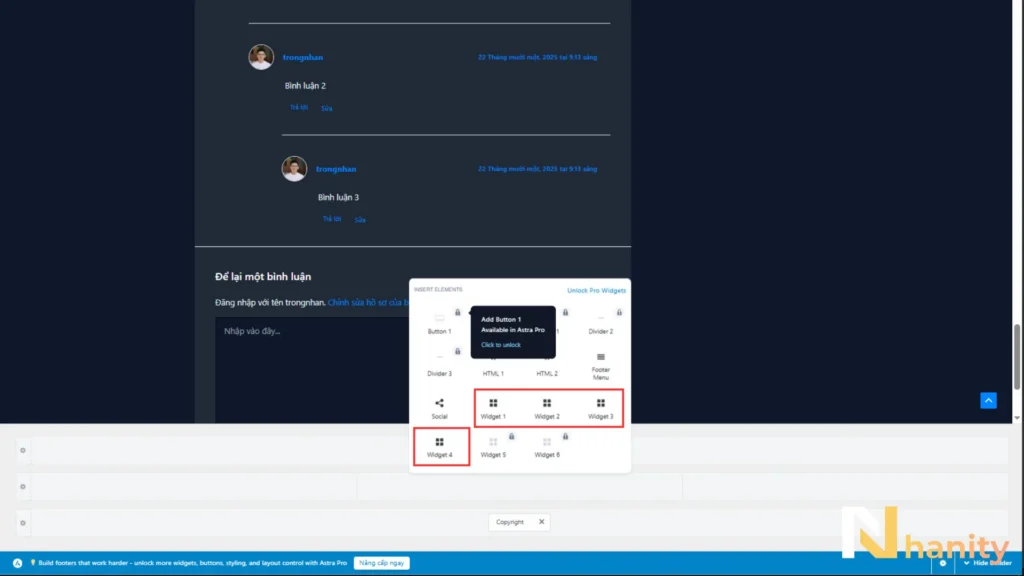Click the avatar beside 'Bình luận 2'

point(261,57)
